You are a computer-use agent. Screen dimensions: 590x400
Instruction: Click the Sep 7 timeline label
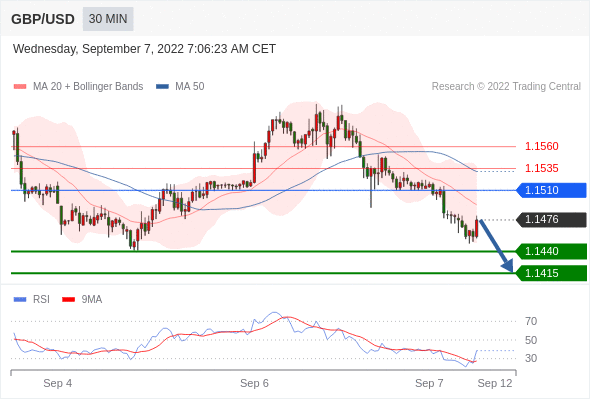click(429, 383)
